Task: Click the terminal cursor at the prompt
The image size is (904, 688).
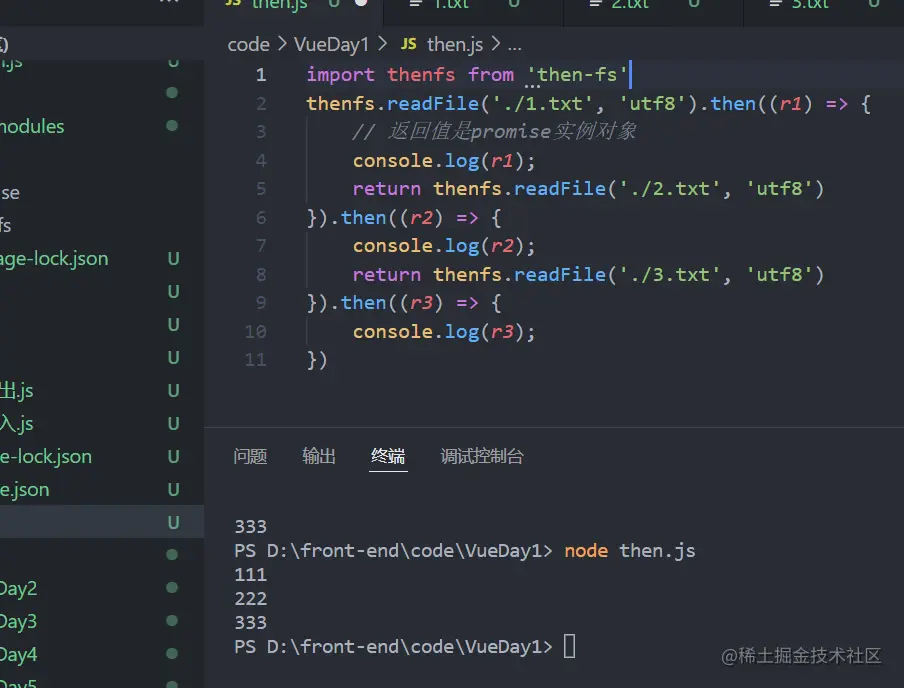Action: pyautogui.click(x=570, y=646)
